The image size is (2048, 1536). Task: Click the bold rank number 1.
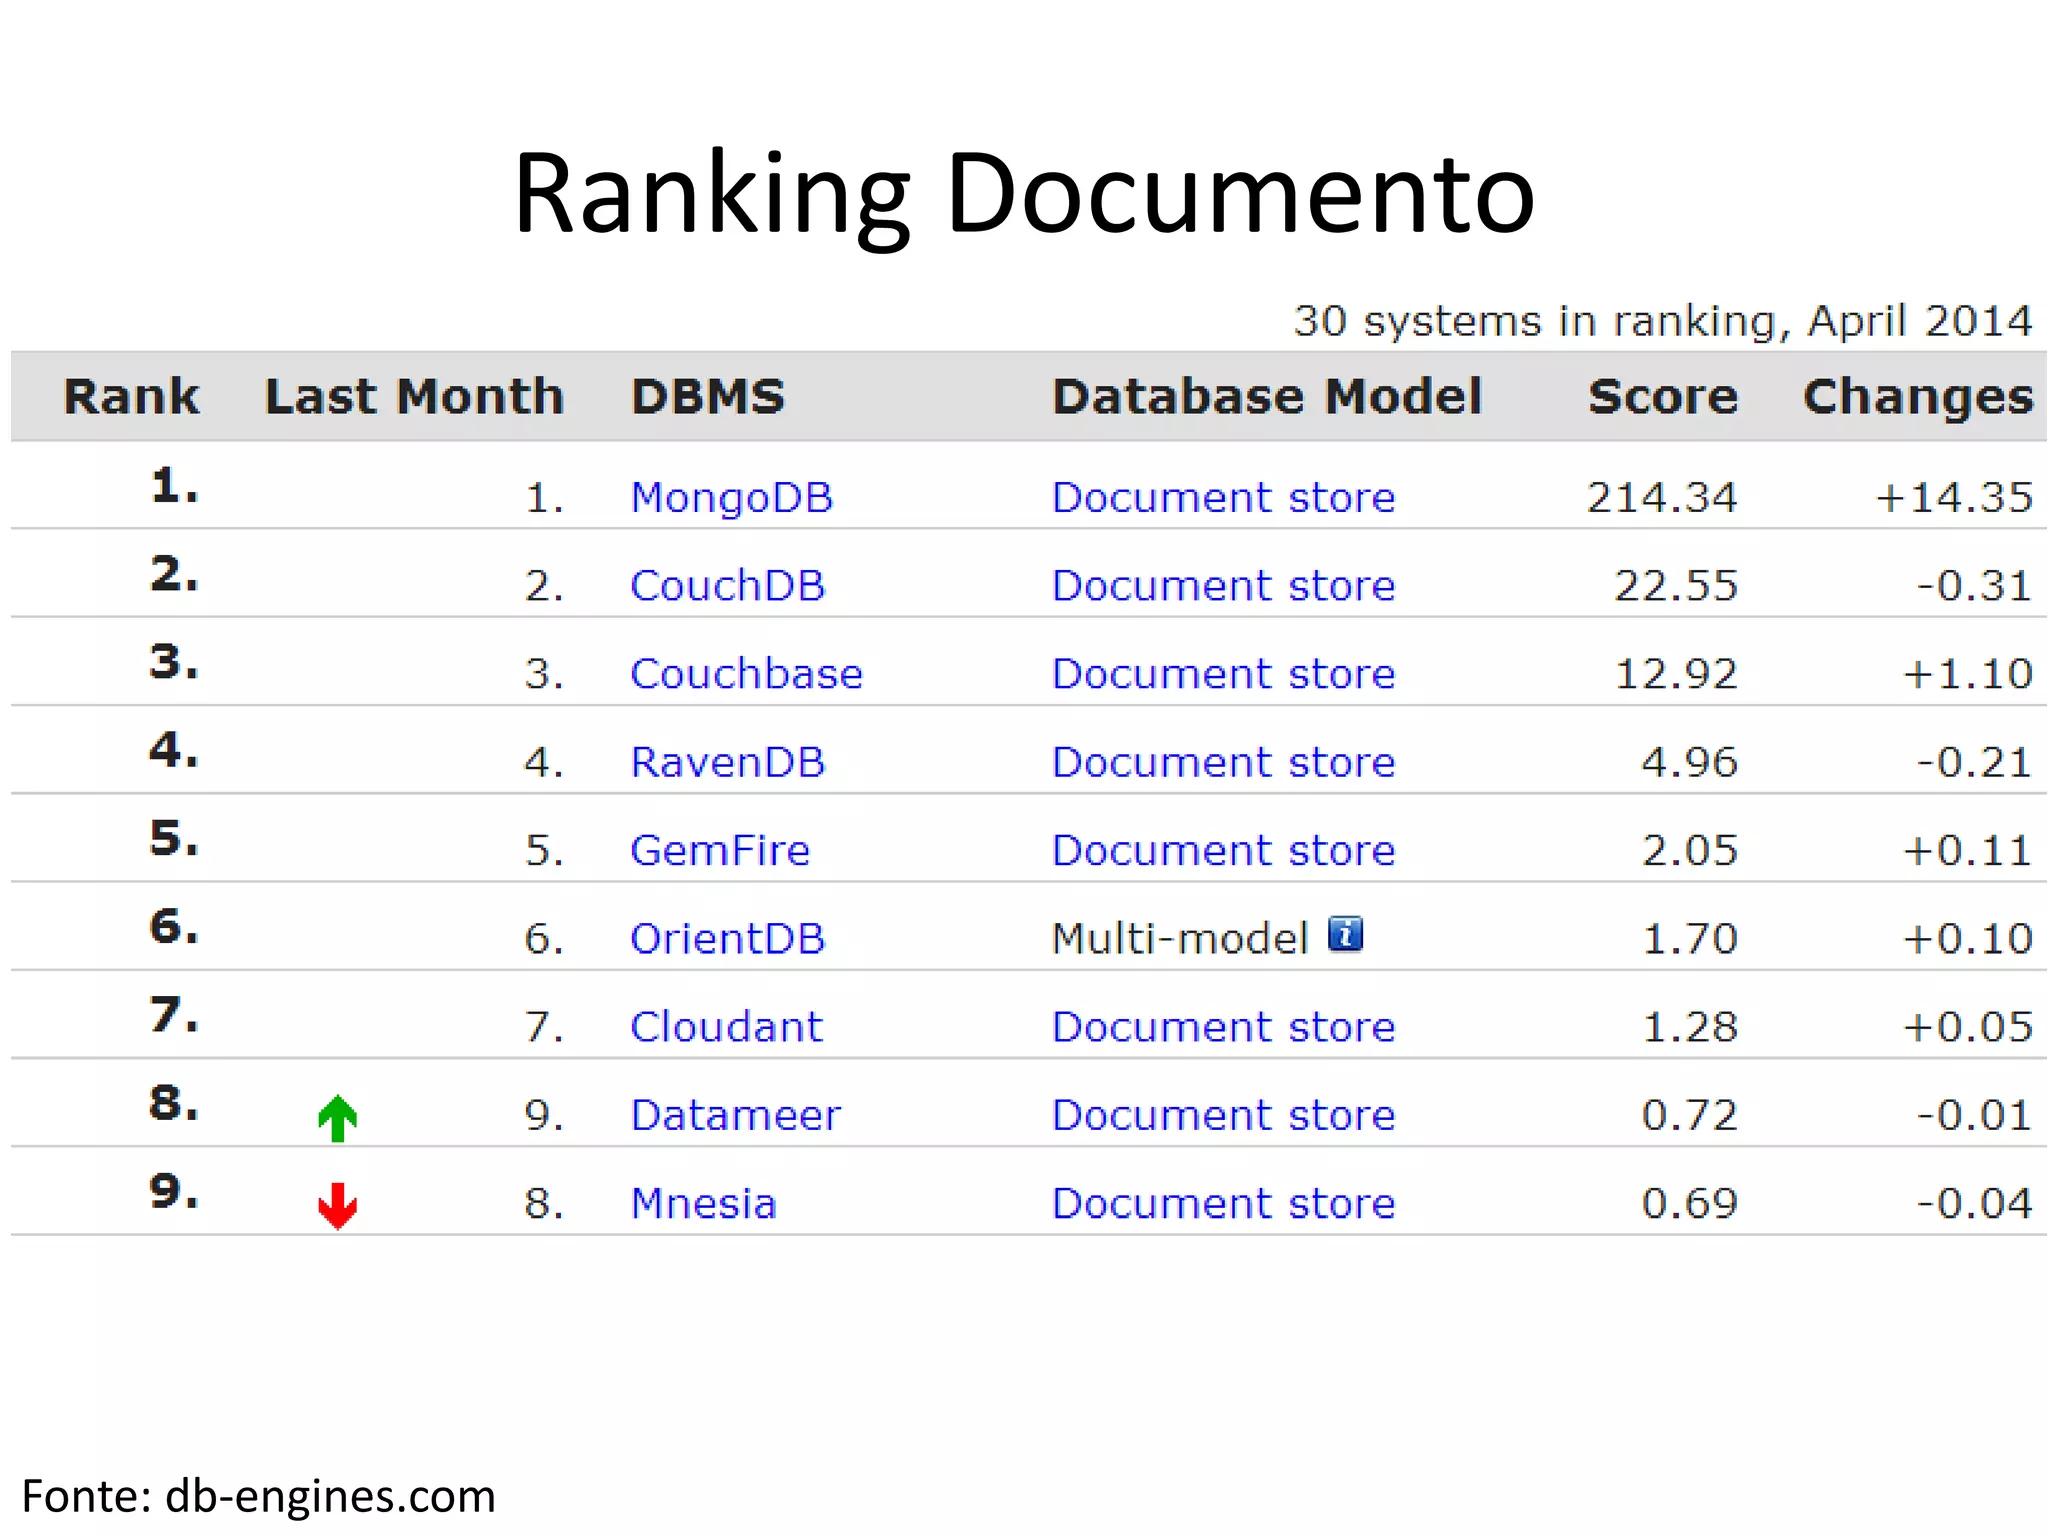pyautogui.click(x=174, y=486)
